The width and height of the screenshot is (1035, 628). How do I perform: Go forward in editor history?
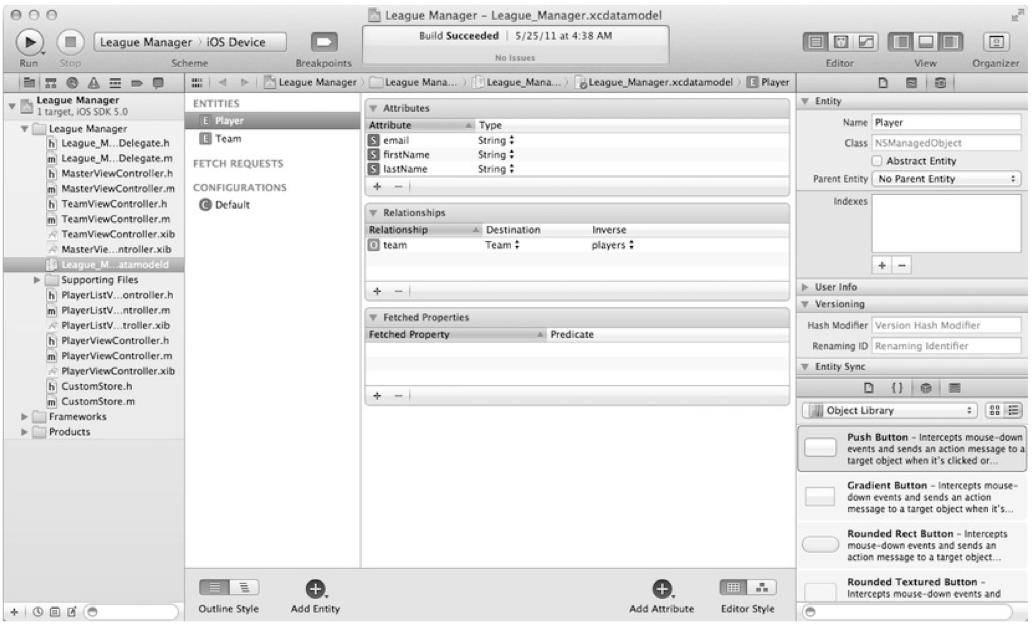[x=245, y=83]
